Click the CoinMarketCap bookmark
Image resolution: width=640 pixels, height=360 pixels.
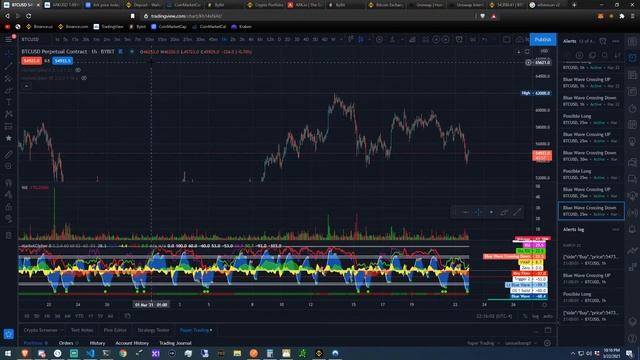(169, 27)
